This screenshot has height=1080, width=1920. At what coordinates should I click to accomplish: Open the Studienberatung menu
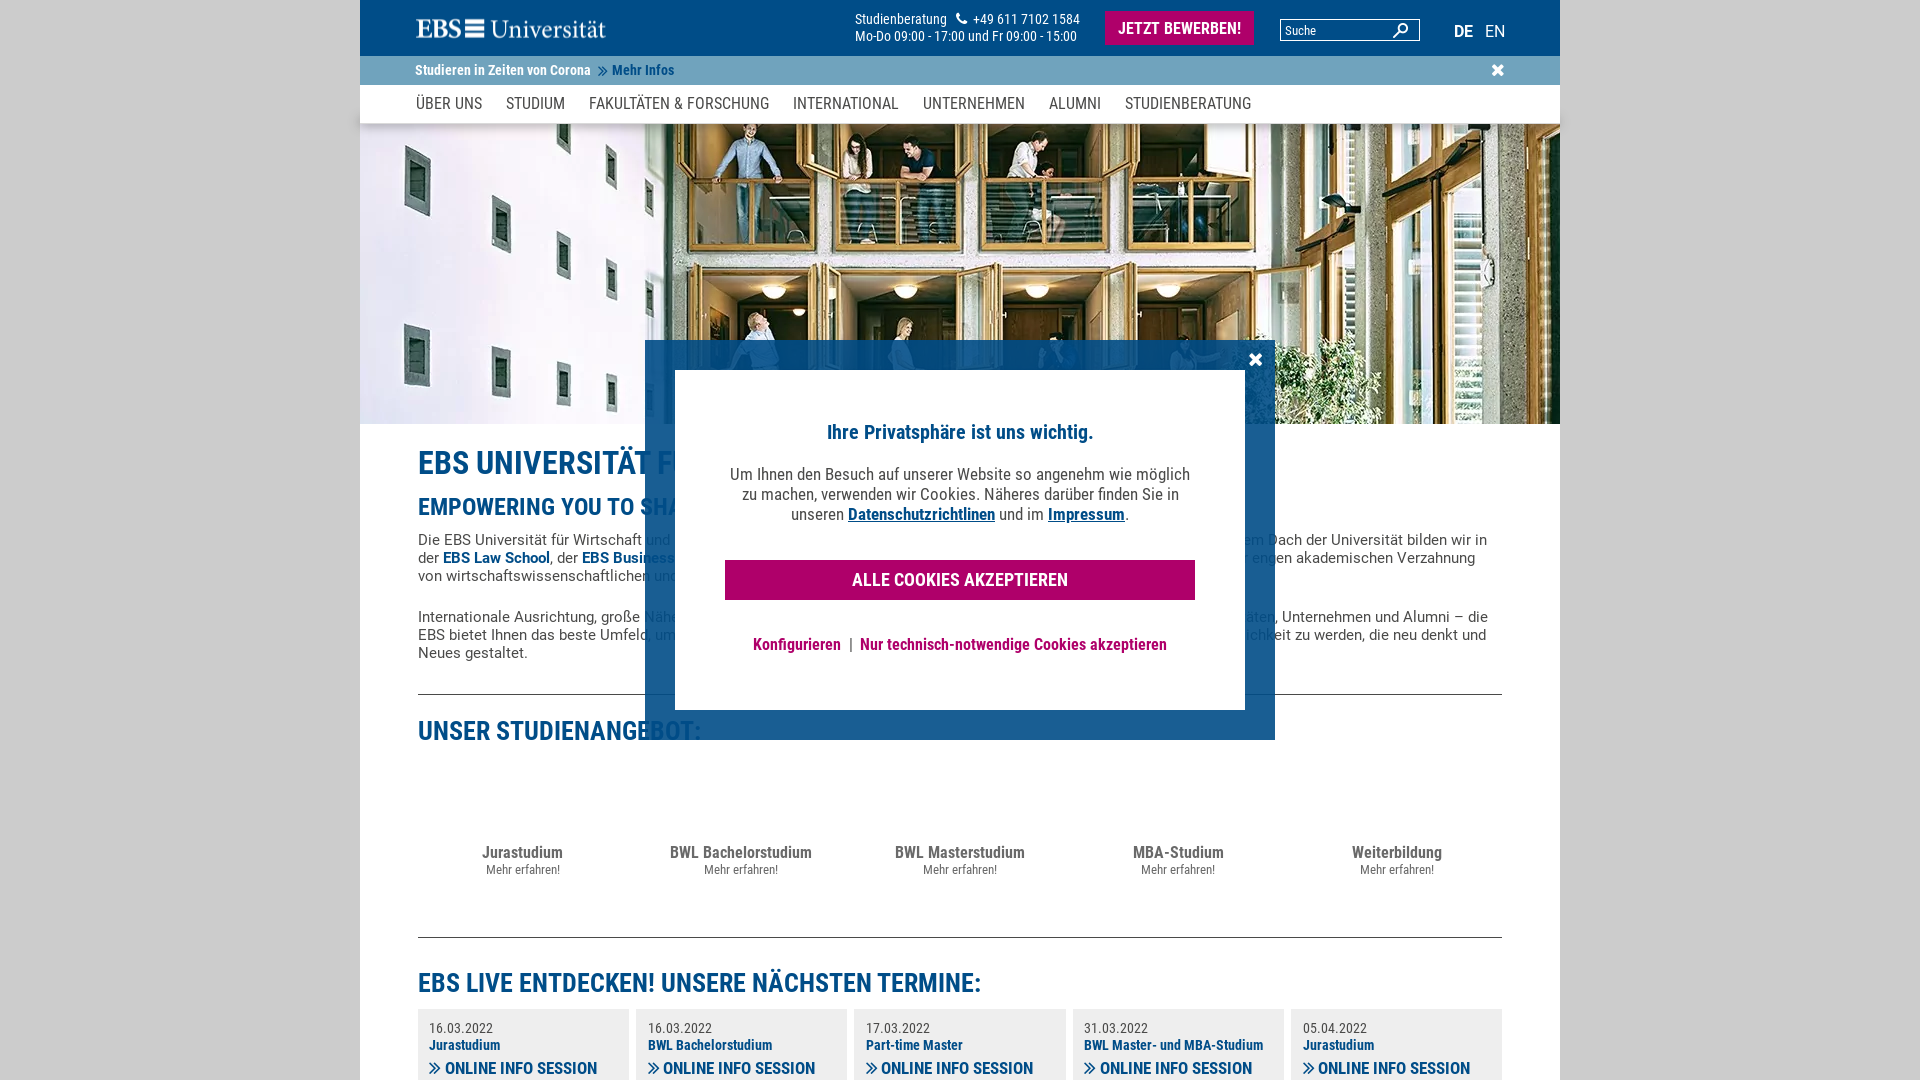pyautogui.click(x=1188, y=104)
